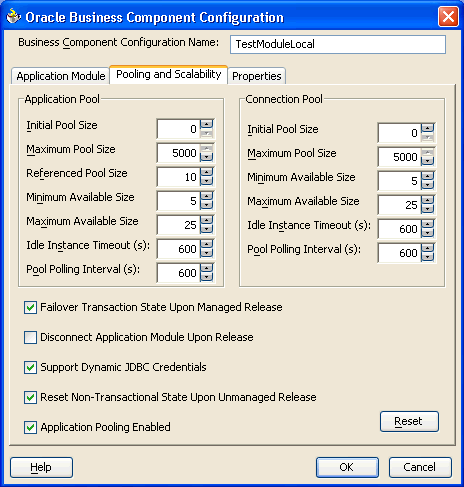Image resolution: width=464 pixels, height=487 pixels.
Task: Decrease Application Pool Minimum Available Size
Action: (207, 205)
